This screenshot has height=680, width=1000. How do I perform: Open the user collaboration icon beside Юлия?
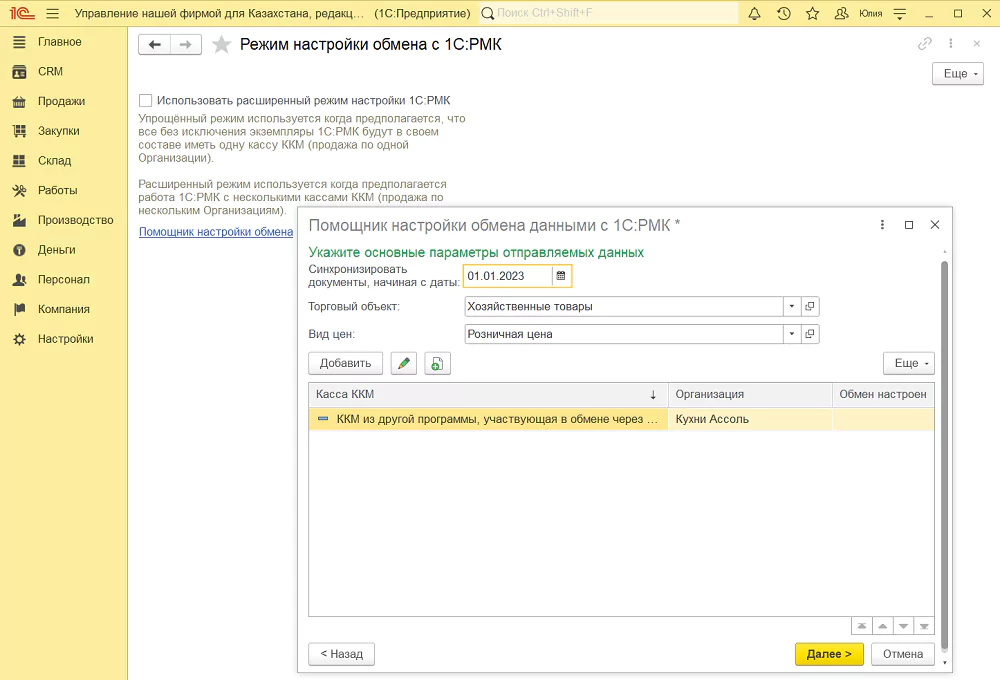coord(841,13)
